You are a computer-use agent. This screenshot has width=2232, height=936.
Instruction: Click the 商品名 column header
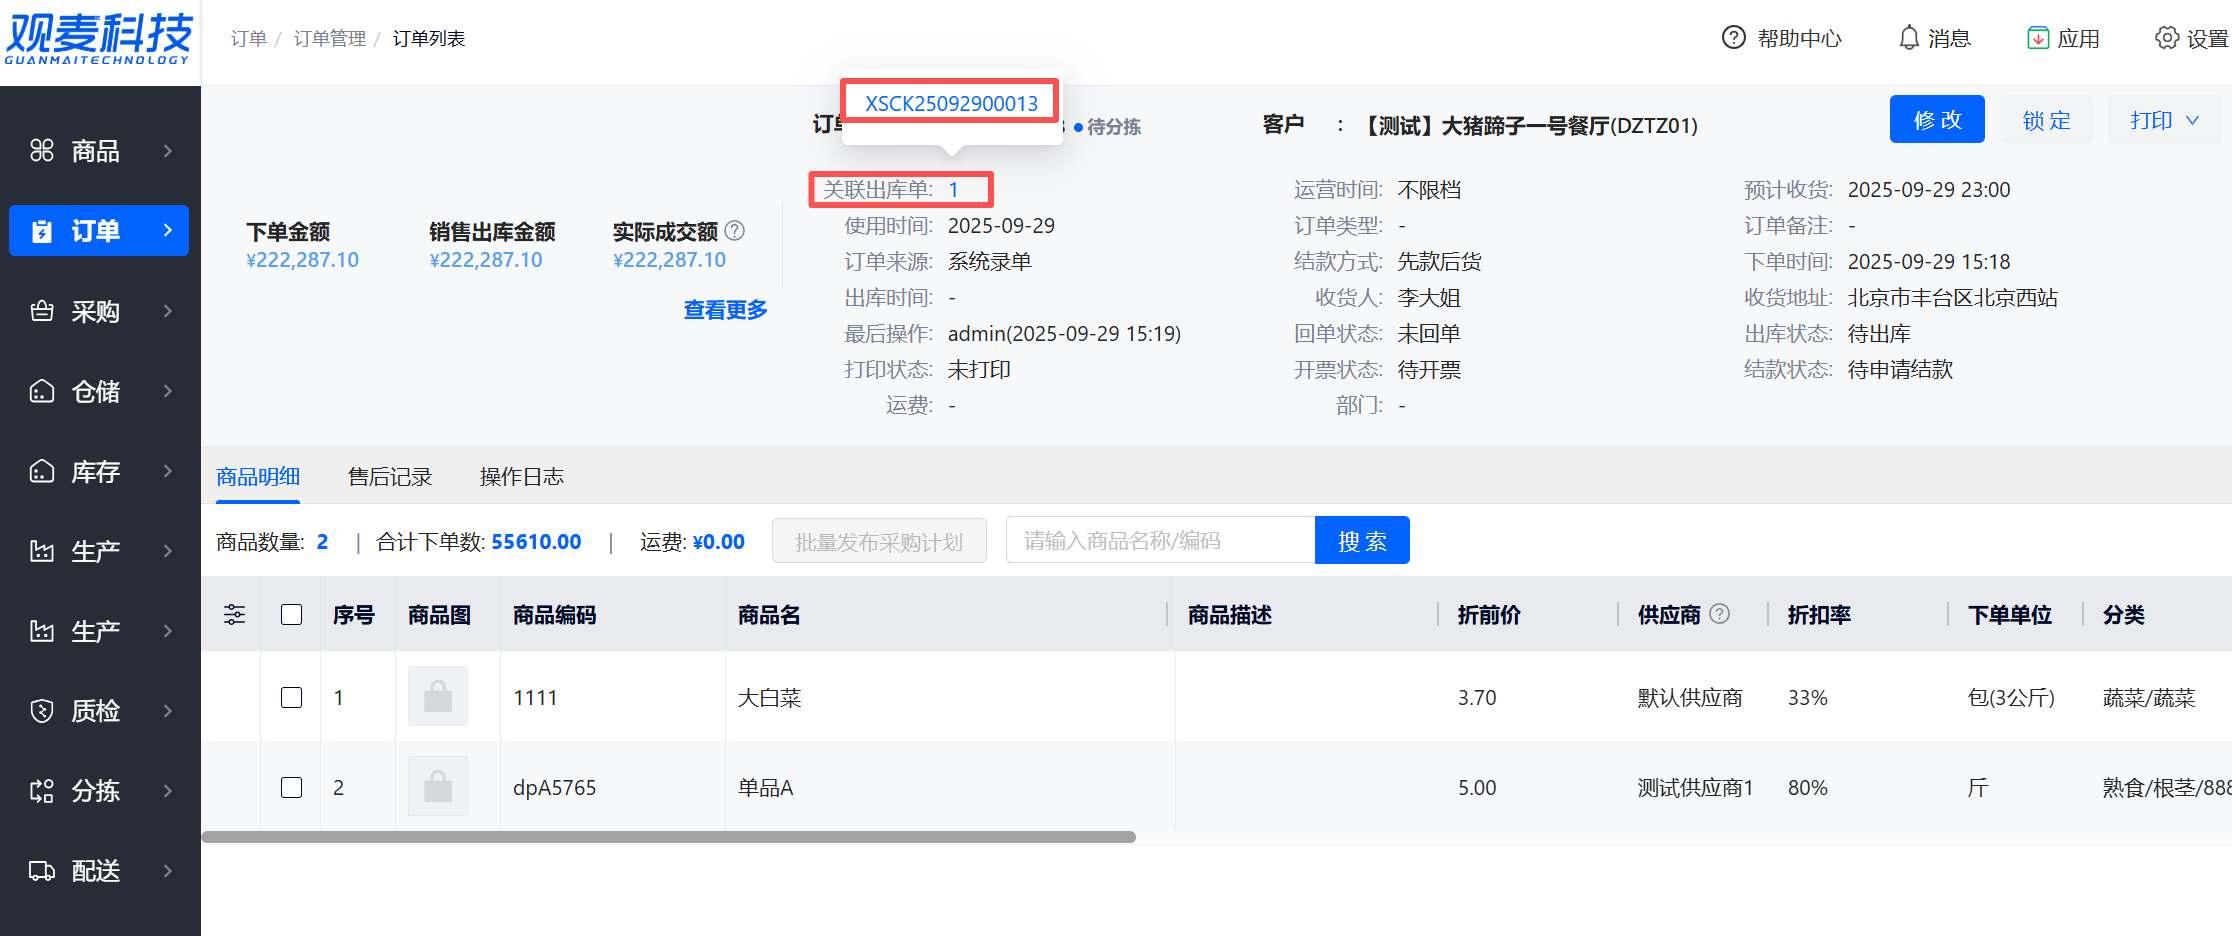[769, 615]
